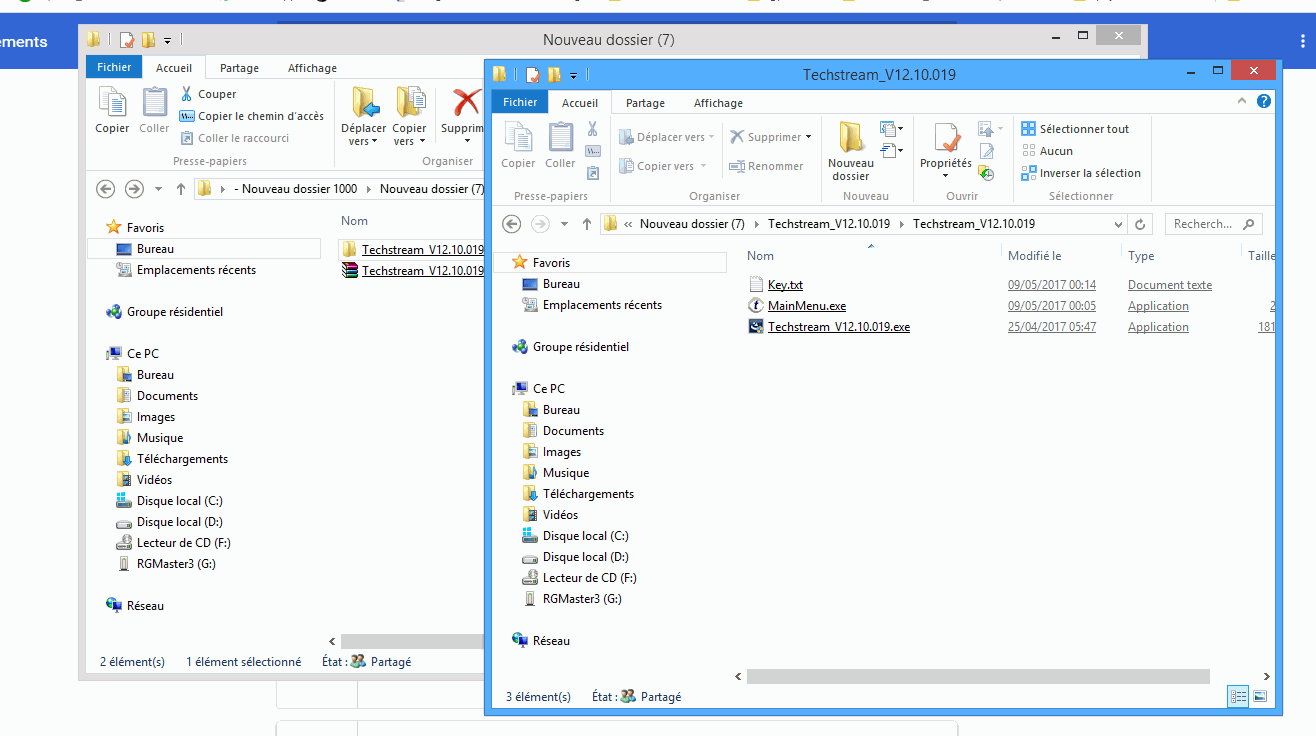The height and width of the screenshot is (736, 1316).
Task: Open Groupe résidentiel in back window sidebar
Action: (x=164, y=312)
